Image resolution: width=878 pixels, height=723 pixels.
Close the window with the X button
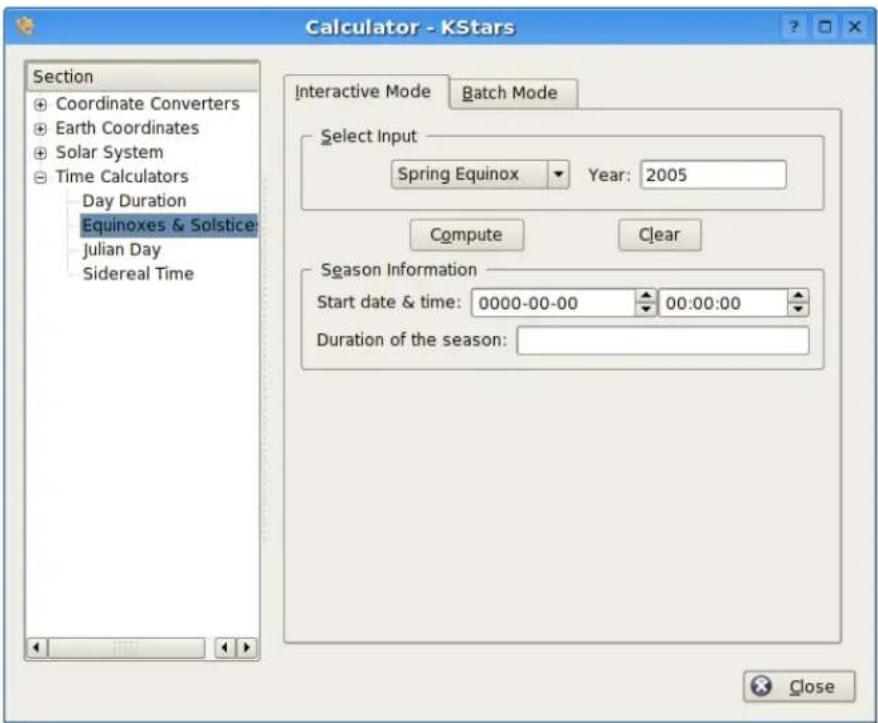[x=854, y=27]
